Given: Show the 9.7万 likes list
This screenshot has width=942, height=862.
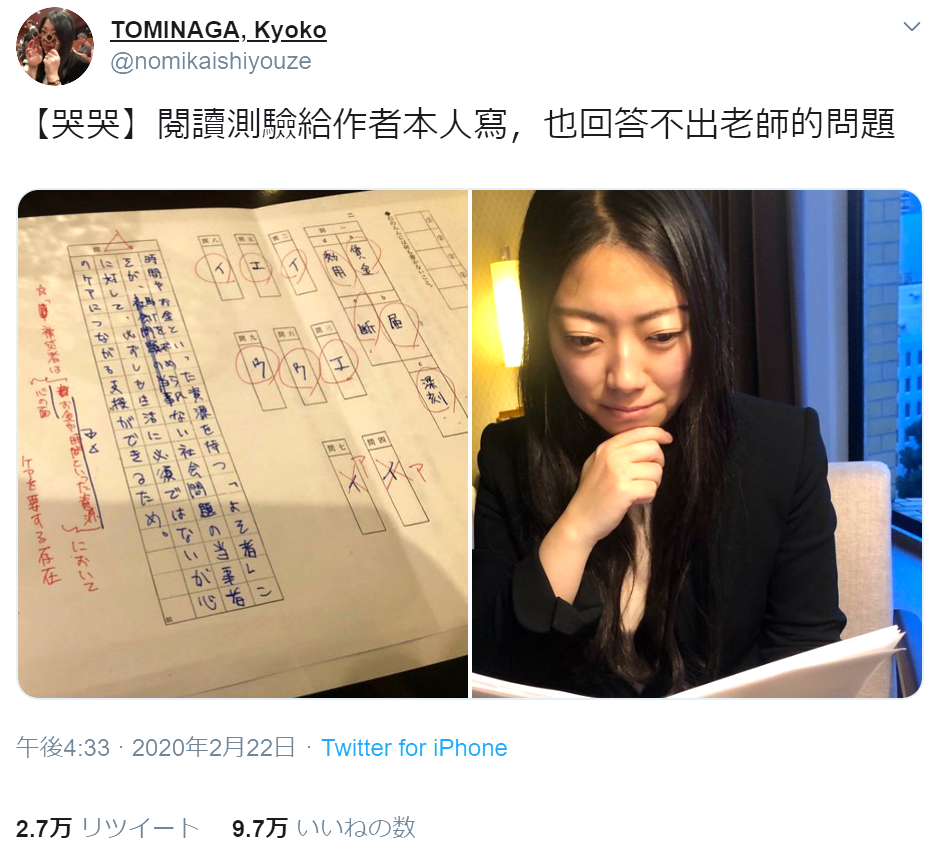Looking at the screenshot, I should [x=324, y=828].
